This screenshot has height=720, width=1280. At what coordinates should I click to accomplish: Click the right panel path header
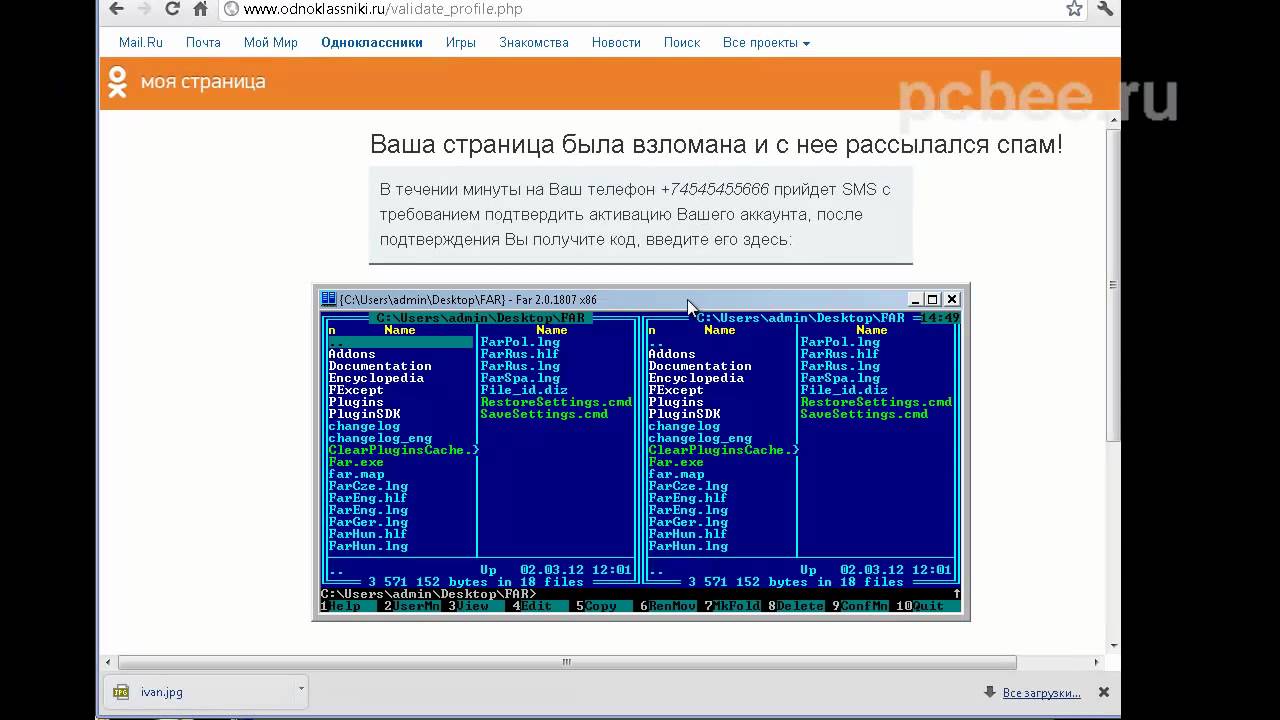pos(800,318)
